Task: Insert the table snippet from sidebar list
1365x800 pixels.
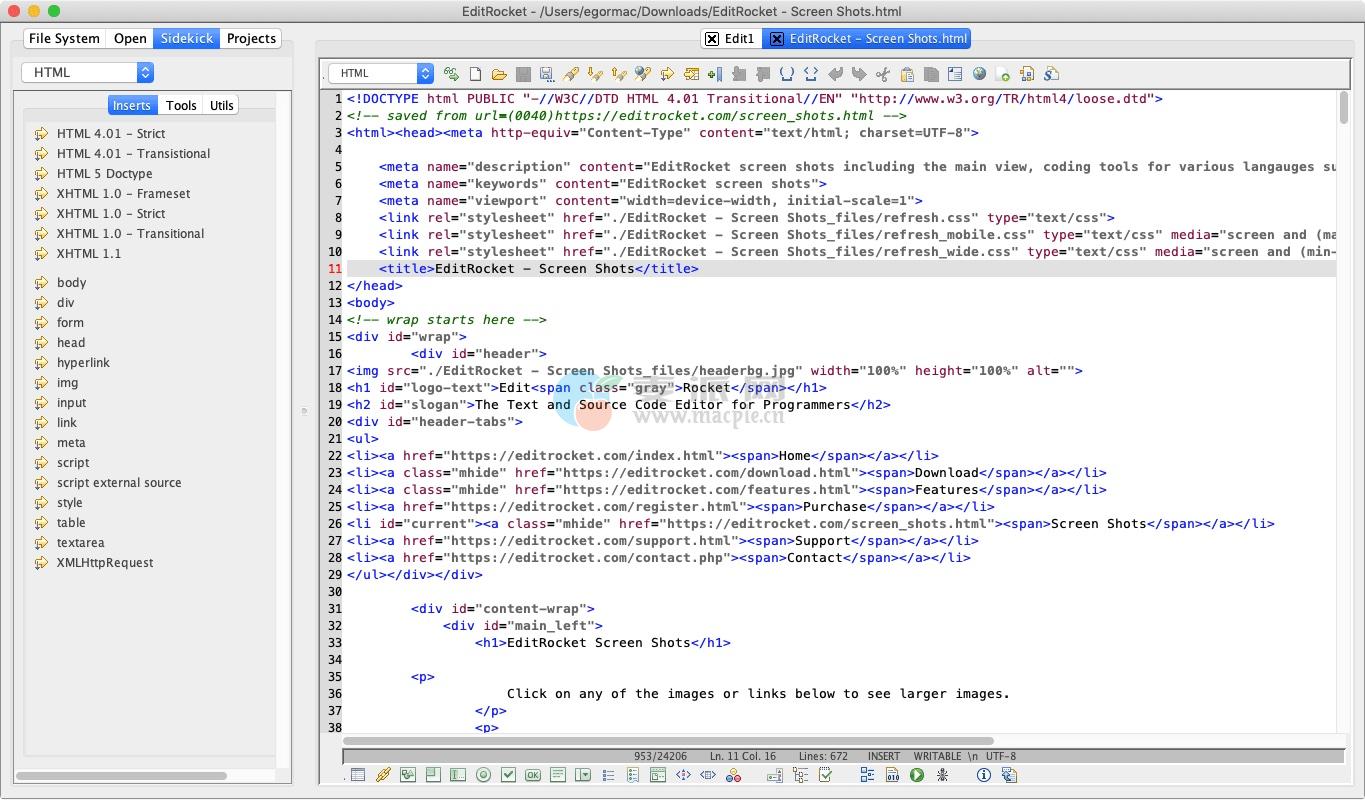Action: point(71,522)
